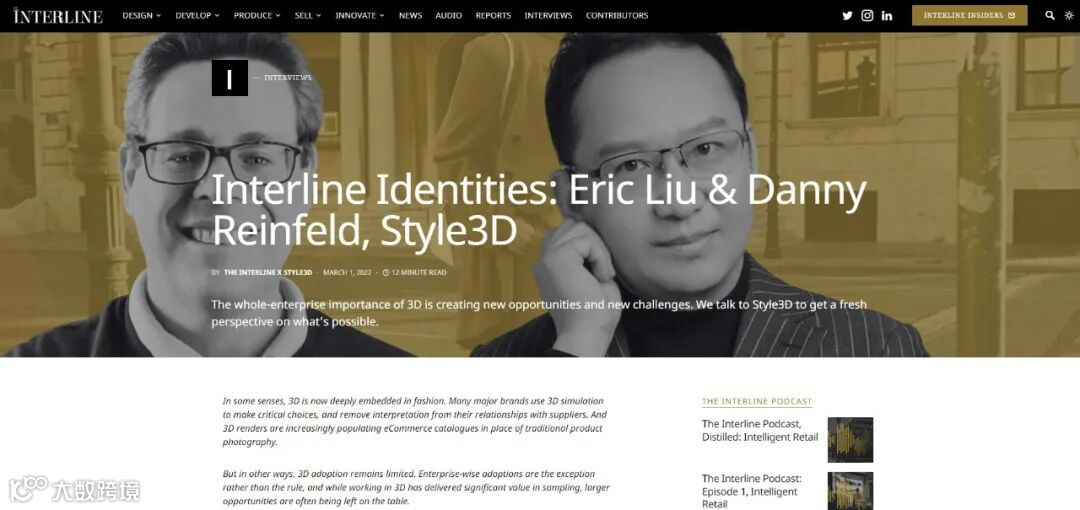Screen dimensions: 1080x510
Task: Click the Interline Insiders button
Action: point(969,15)
